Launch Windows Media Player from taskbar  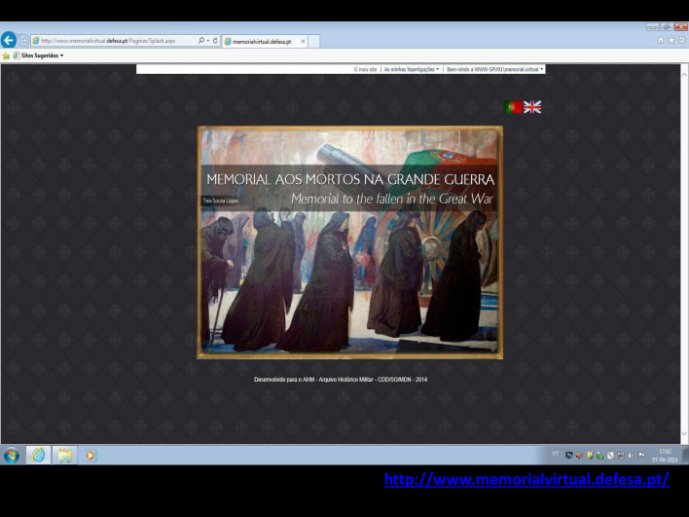[90, 455]
